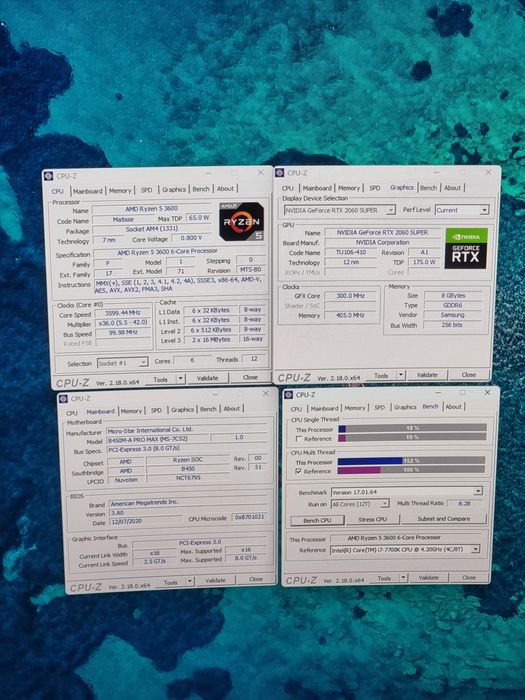The image size is (525, 700).
Task: Click the Socket AM4 (1331) package value
Action: click(x=152, y=229)
